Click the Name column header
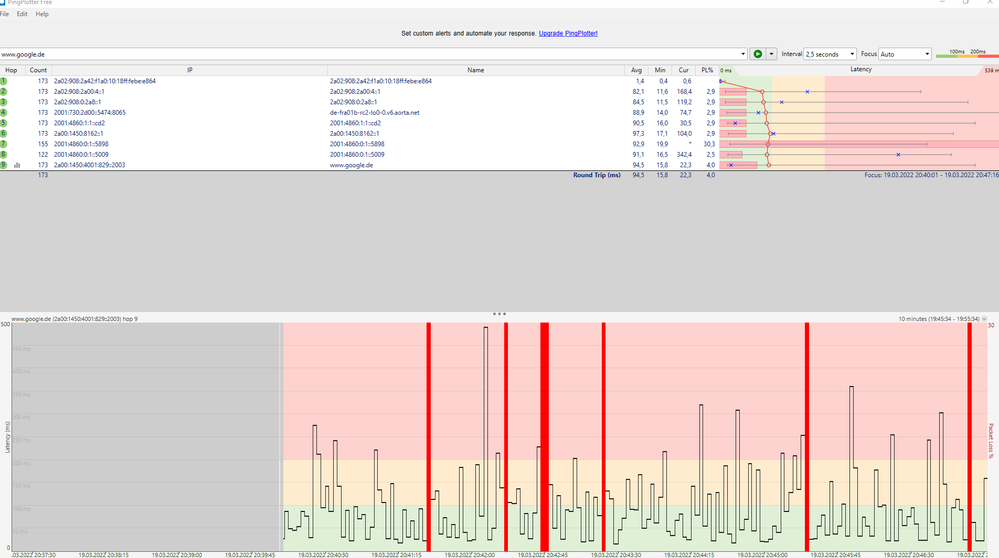The height and width of the screenshot is (558, 999). click(476, 70)
